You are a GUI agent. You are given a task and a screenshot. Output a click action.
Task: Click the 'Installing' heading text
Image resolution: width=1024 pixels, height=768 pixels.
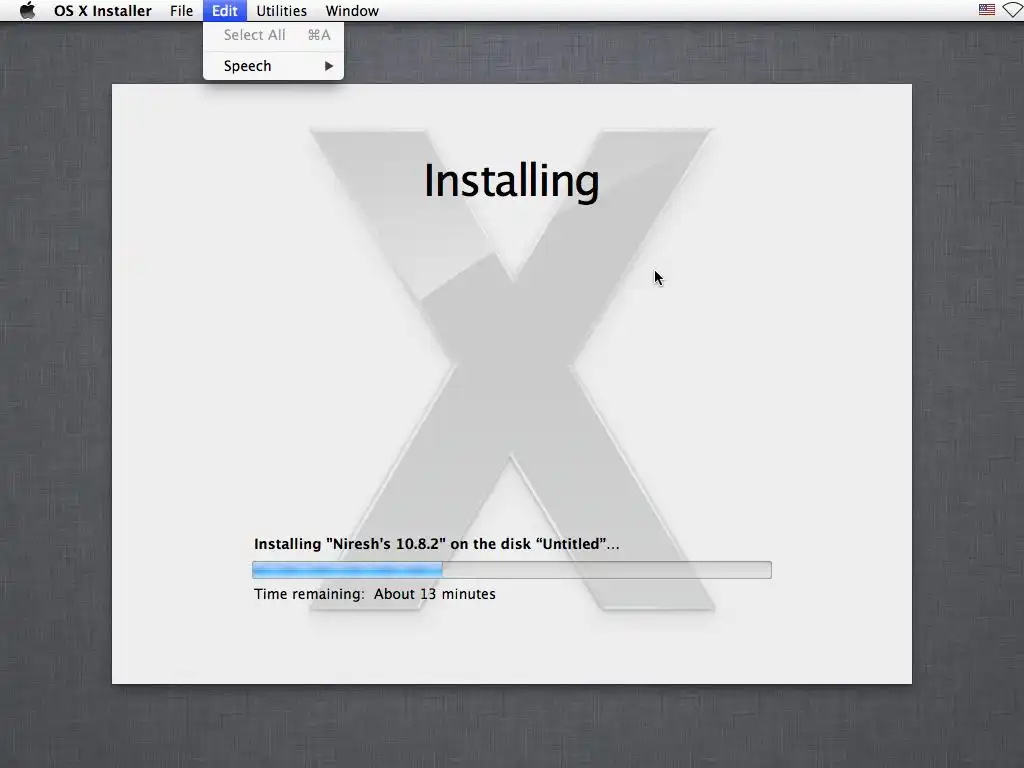[x=511, y=181]
